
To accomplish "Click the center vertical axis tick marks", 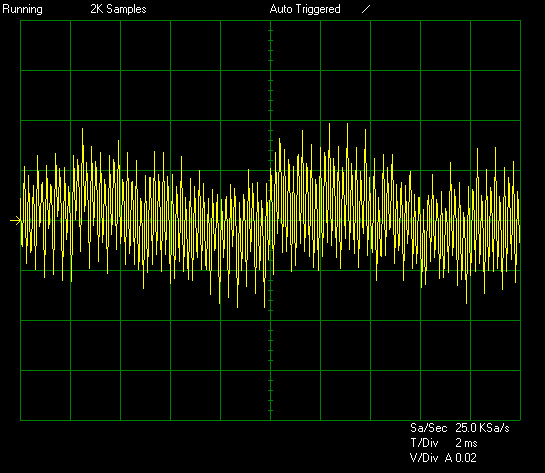I will pos(270,220).
